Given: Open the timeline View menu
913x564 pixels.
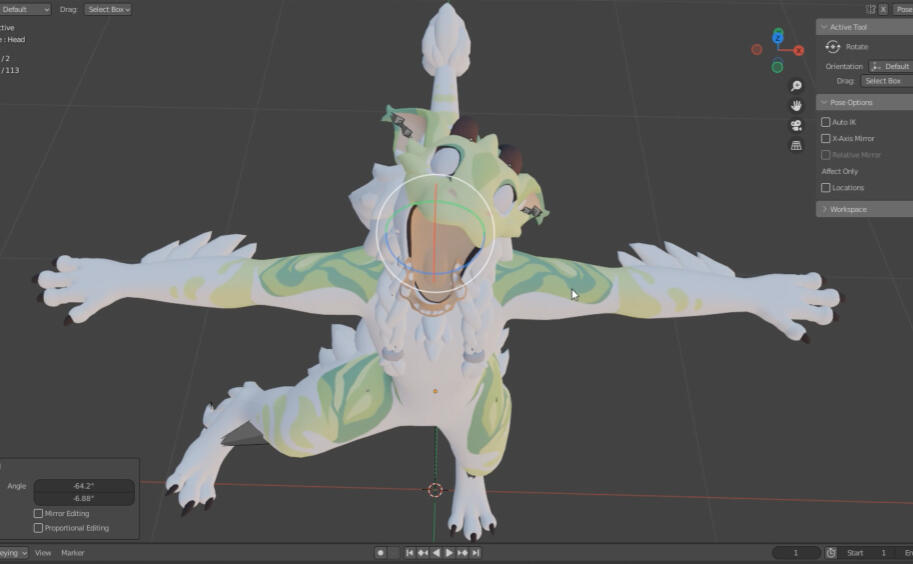Looking at the screenshot, I should pyautogui.click(x=43, y=553).
